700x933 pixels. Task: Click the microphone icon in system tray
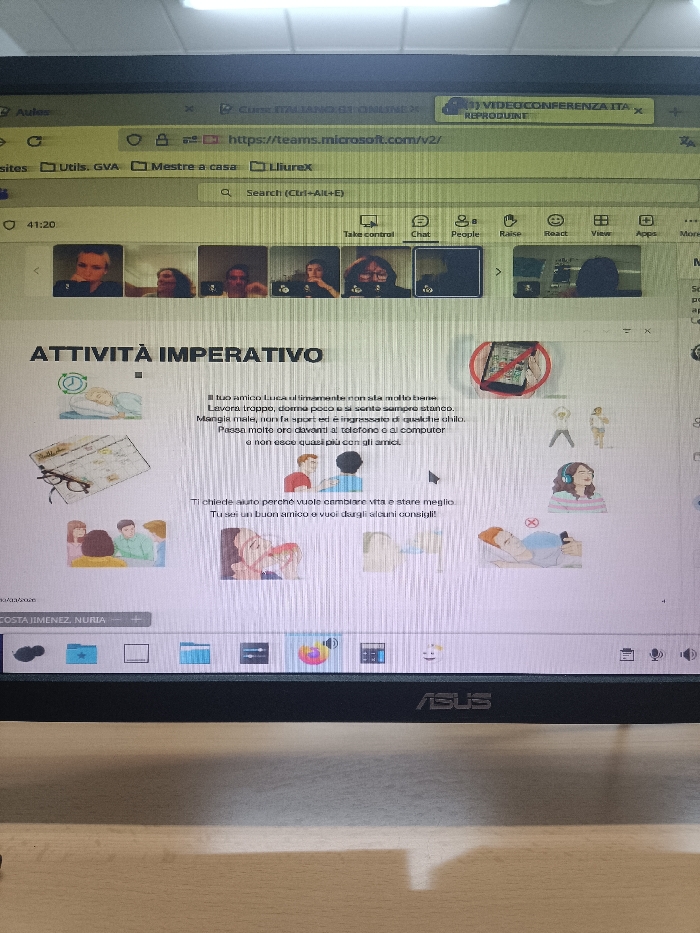656,655
